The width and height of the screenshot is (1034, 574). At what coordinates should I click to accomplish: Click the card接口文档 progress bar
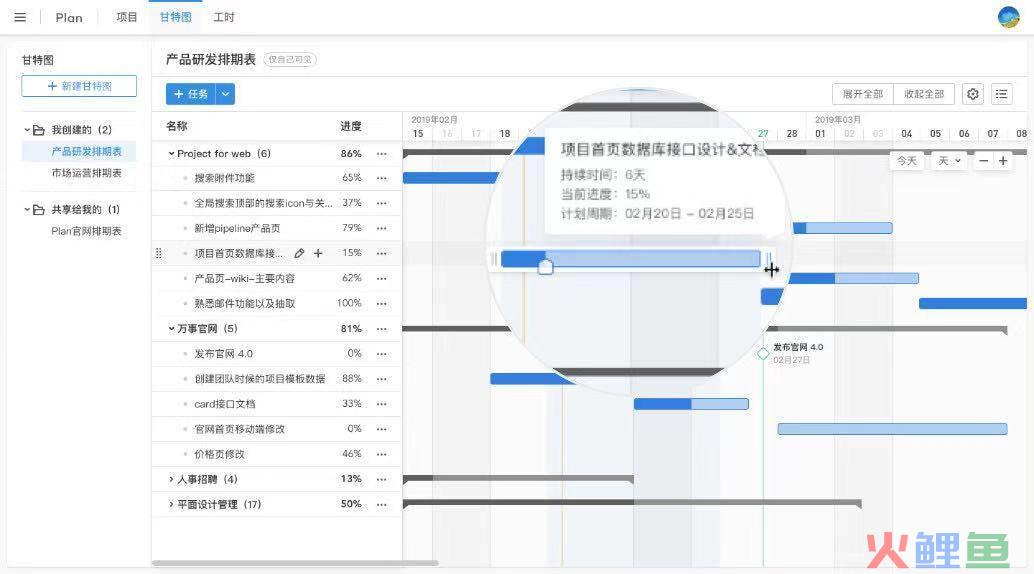(x=691, y=404)
